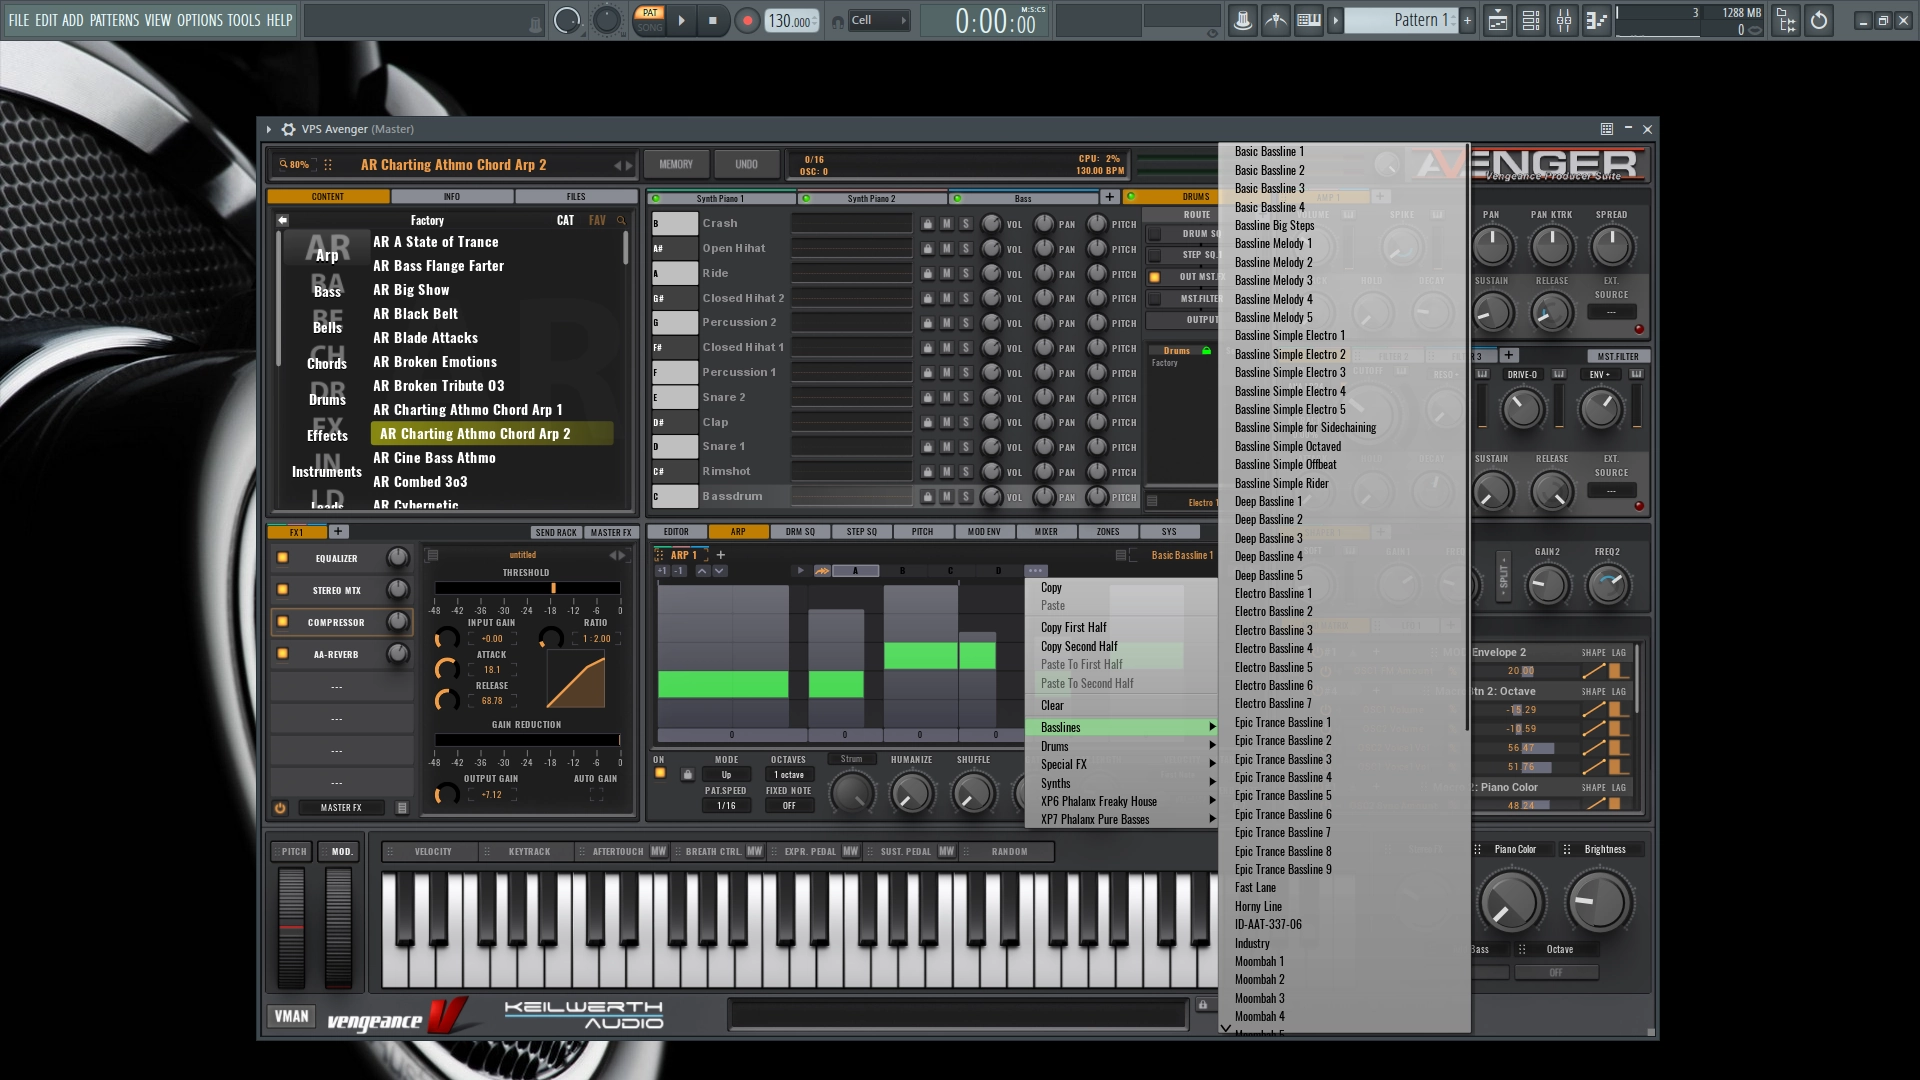Expand XP7 Phalanx Pure Basses submenu

pyautogui.click(x=1121, y=820)
